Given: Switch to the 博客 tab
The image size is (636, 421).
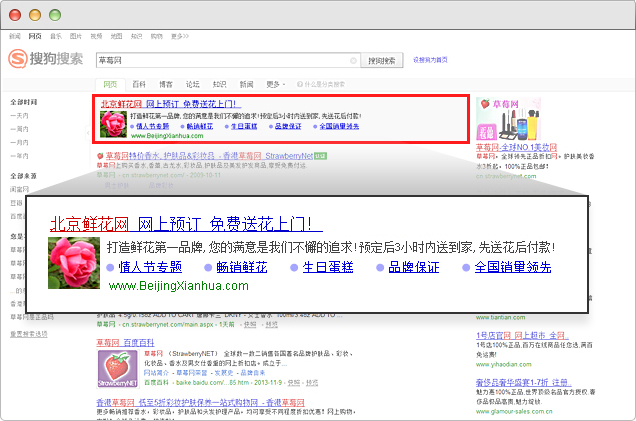Looking at the screenshot, I should pyautogui.click(x=166, y=84).
